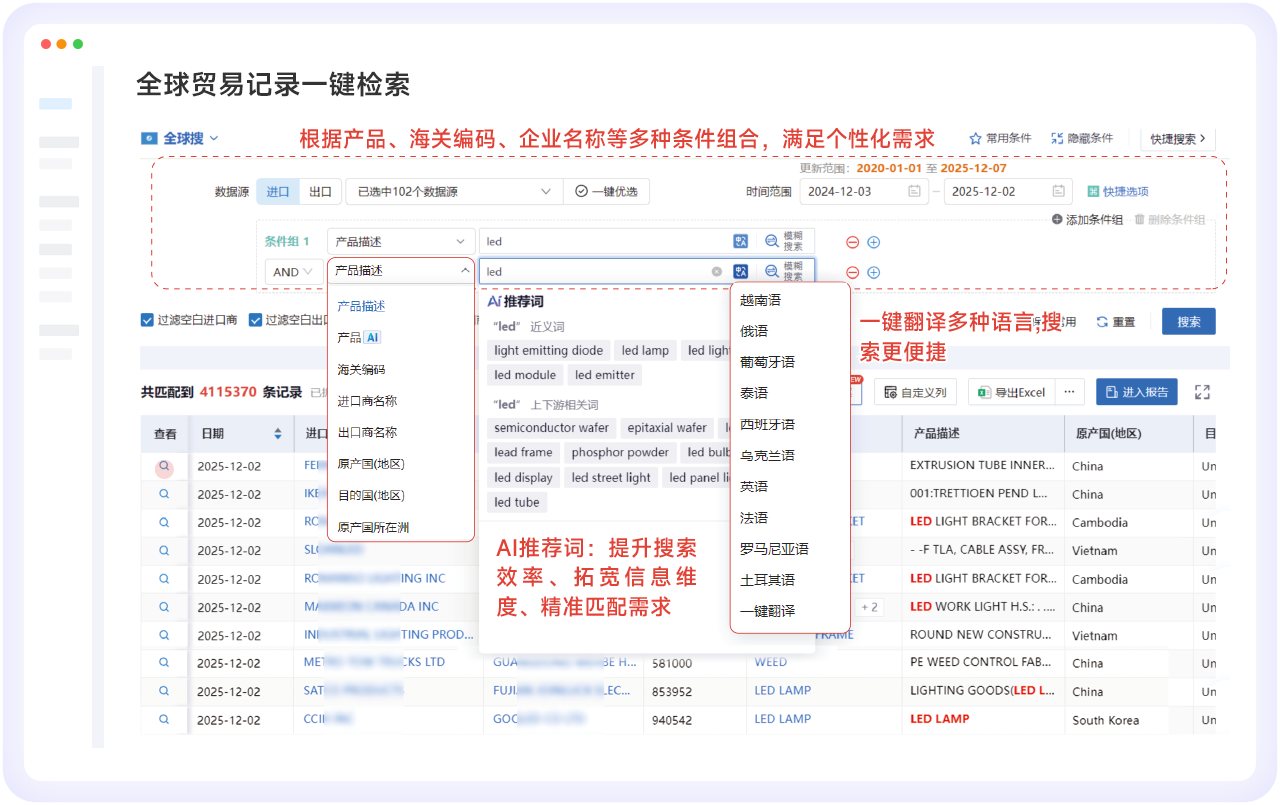This screenshot has width=1280, height=805.
Task: Select 西班牙语 in translation menu
Action: pos(767,424)
